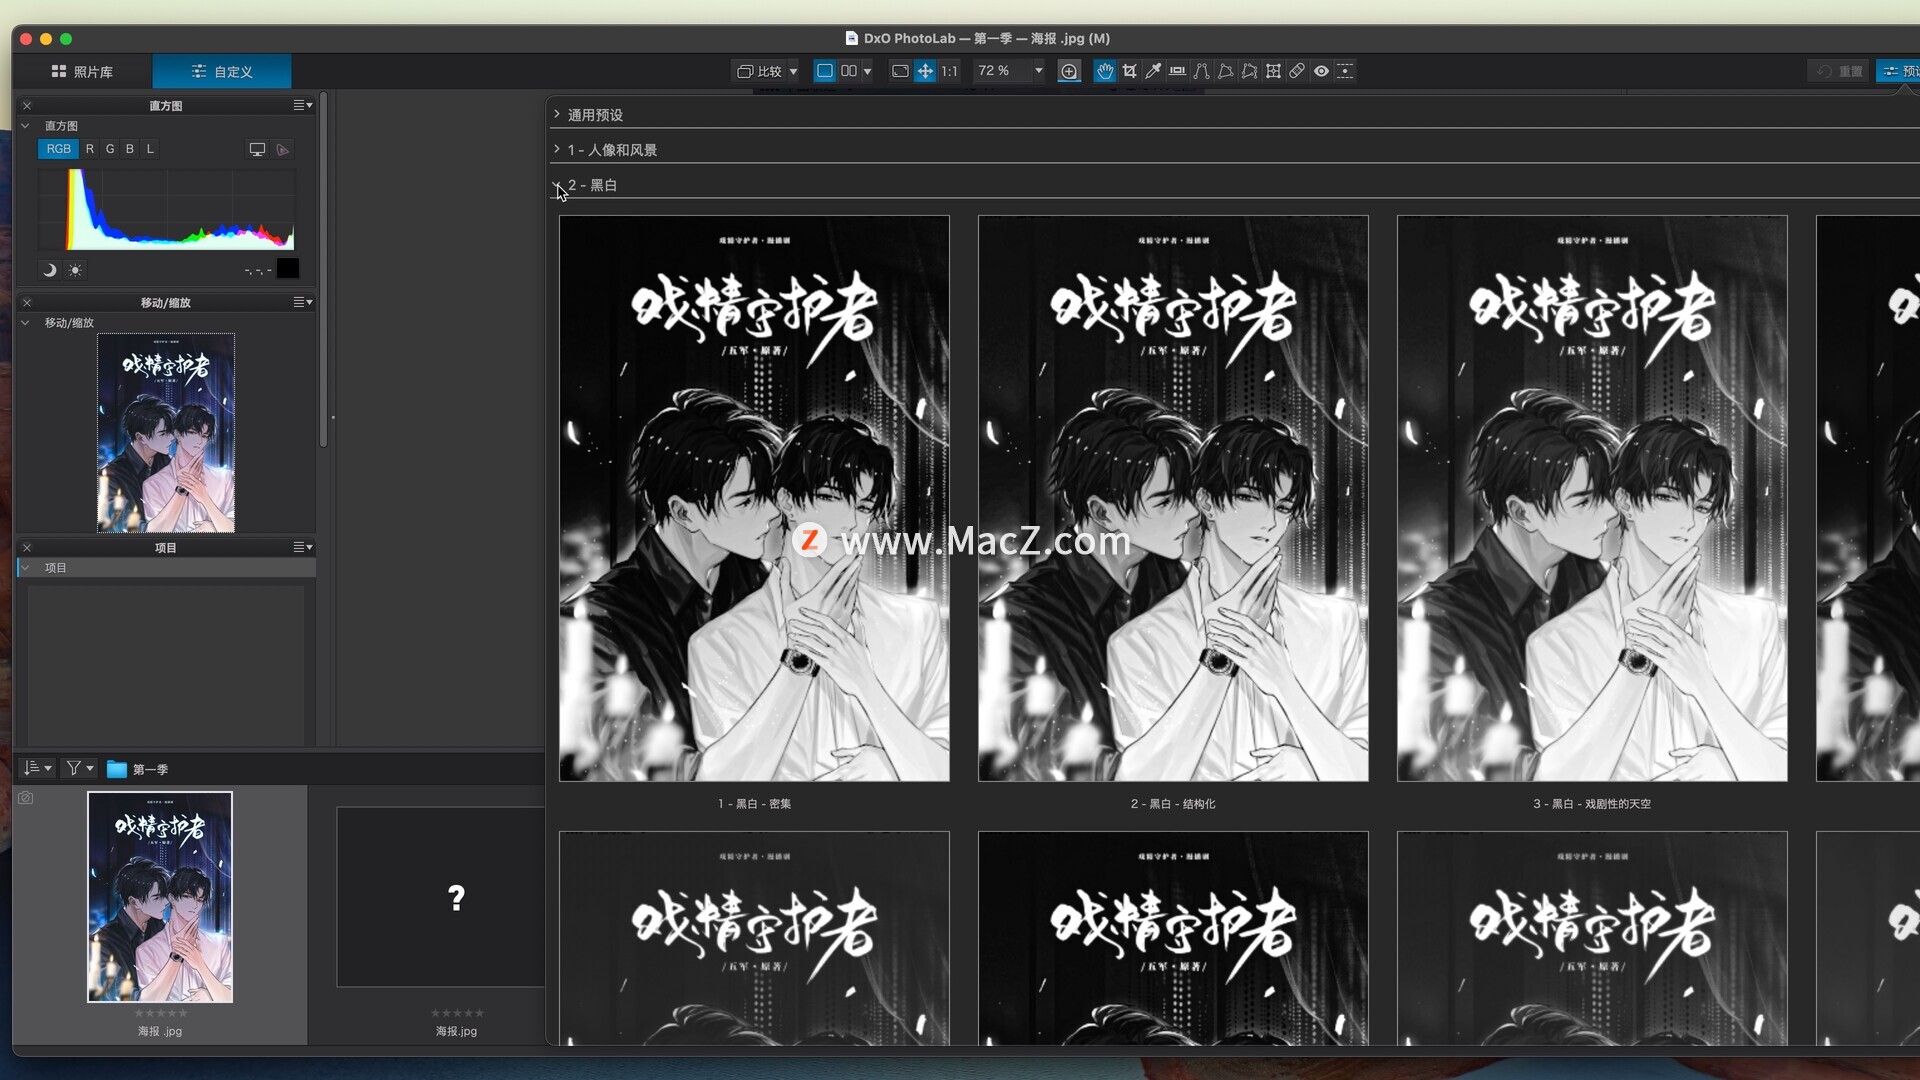Rate the selected 海报 .jpg with stars
Screen dimensions: 1920x1080
click(x=160, y=1013)
